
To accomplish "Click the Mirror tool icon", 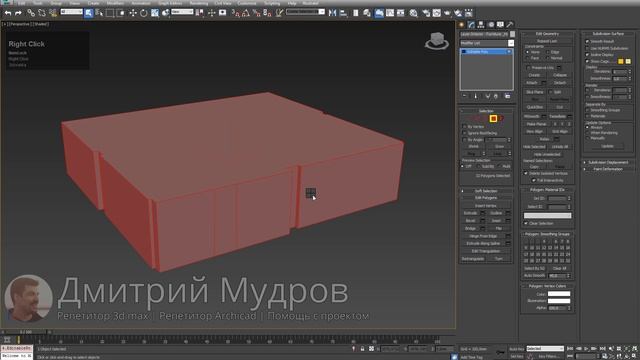I will pyautogui.click(x=333, y=13).
